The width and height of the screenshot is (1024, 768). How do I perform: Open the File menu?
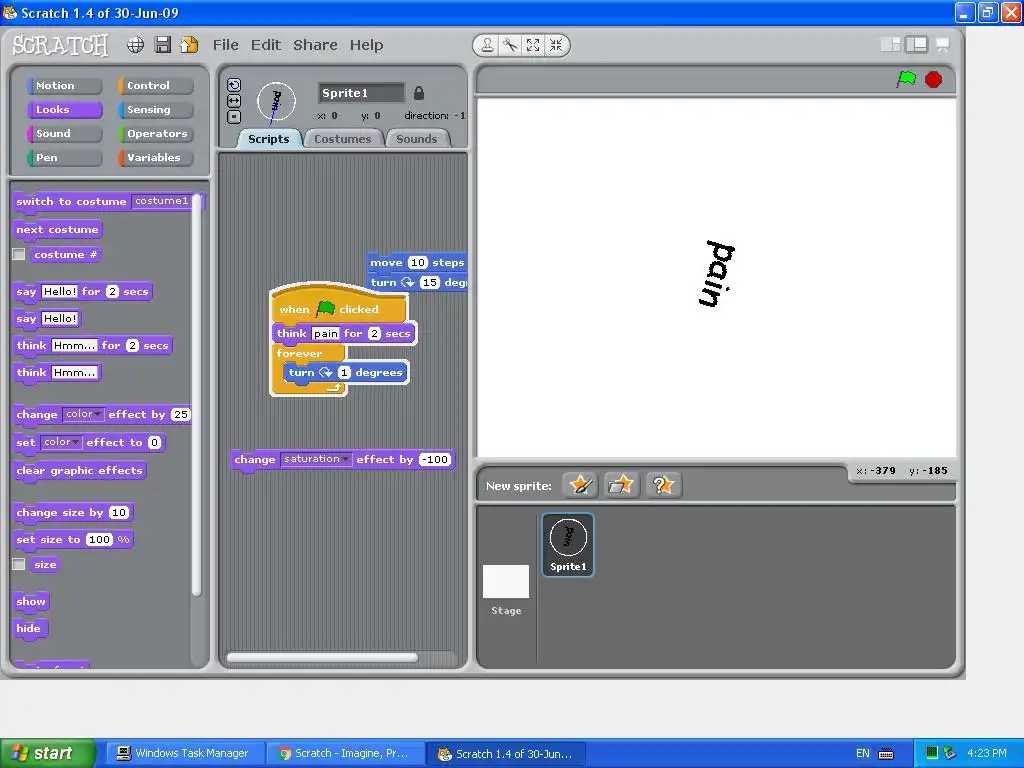point(225,45)
